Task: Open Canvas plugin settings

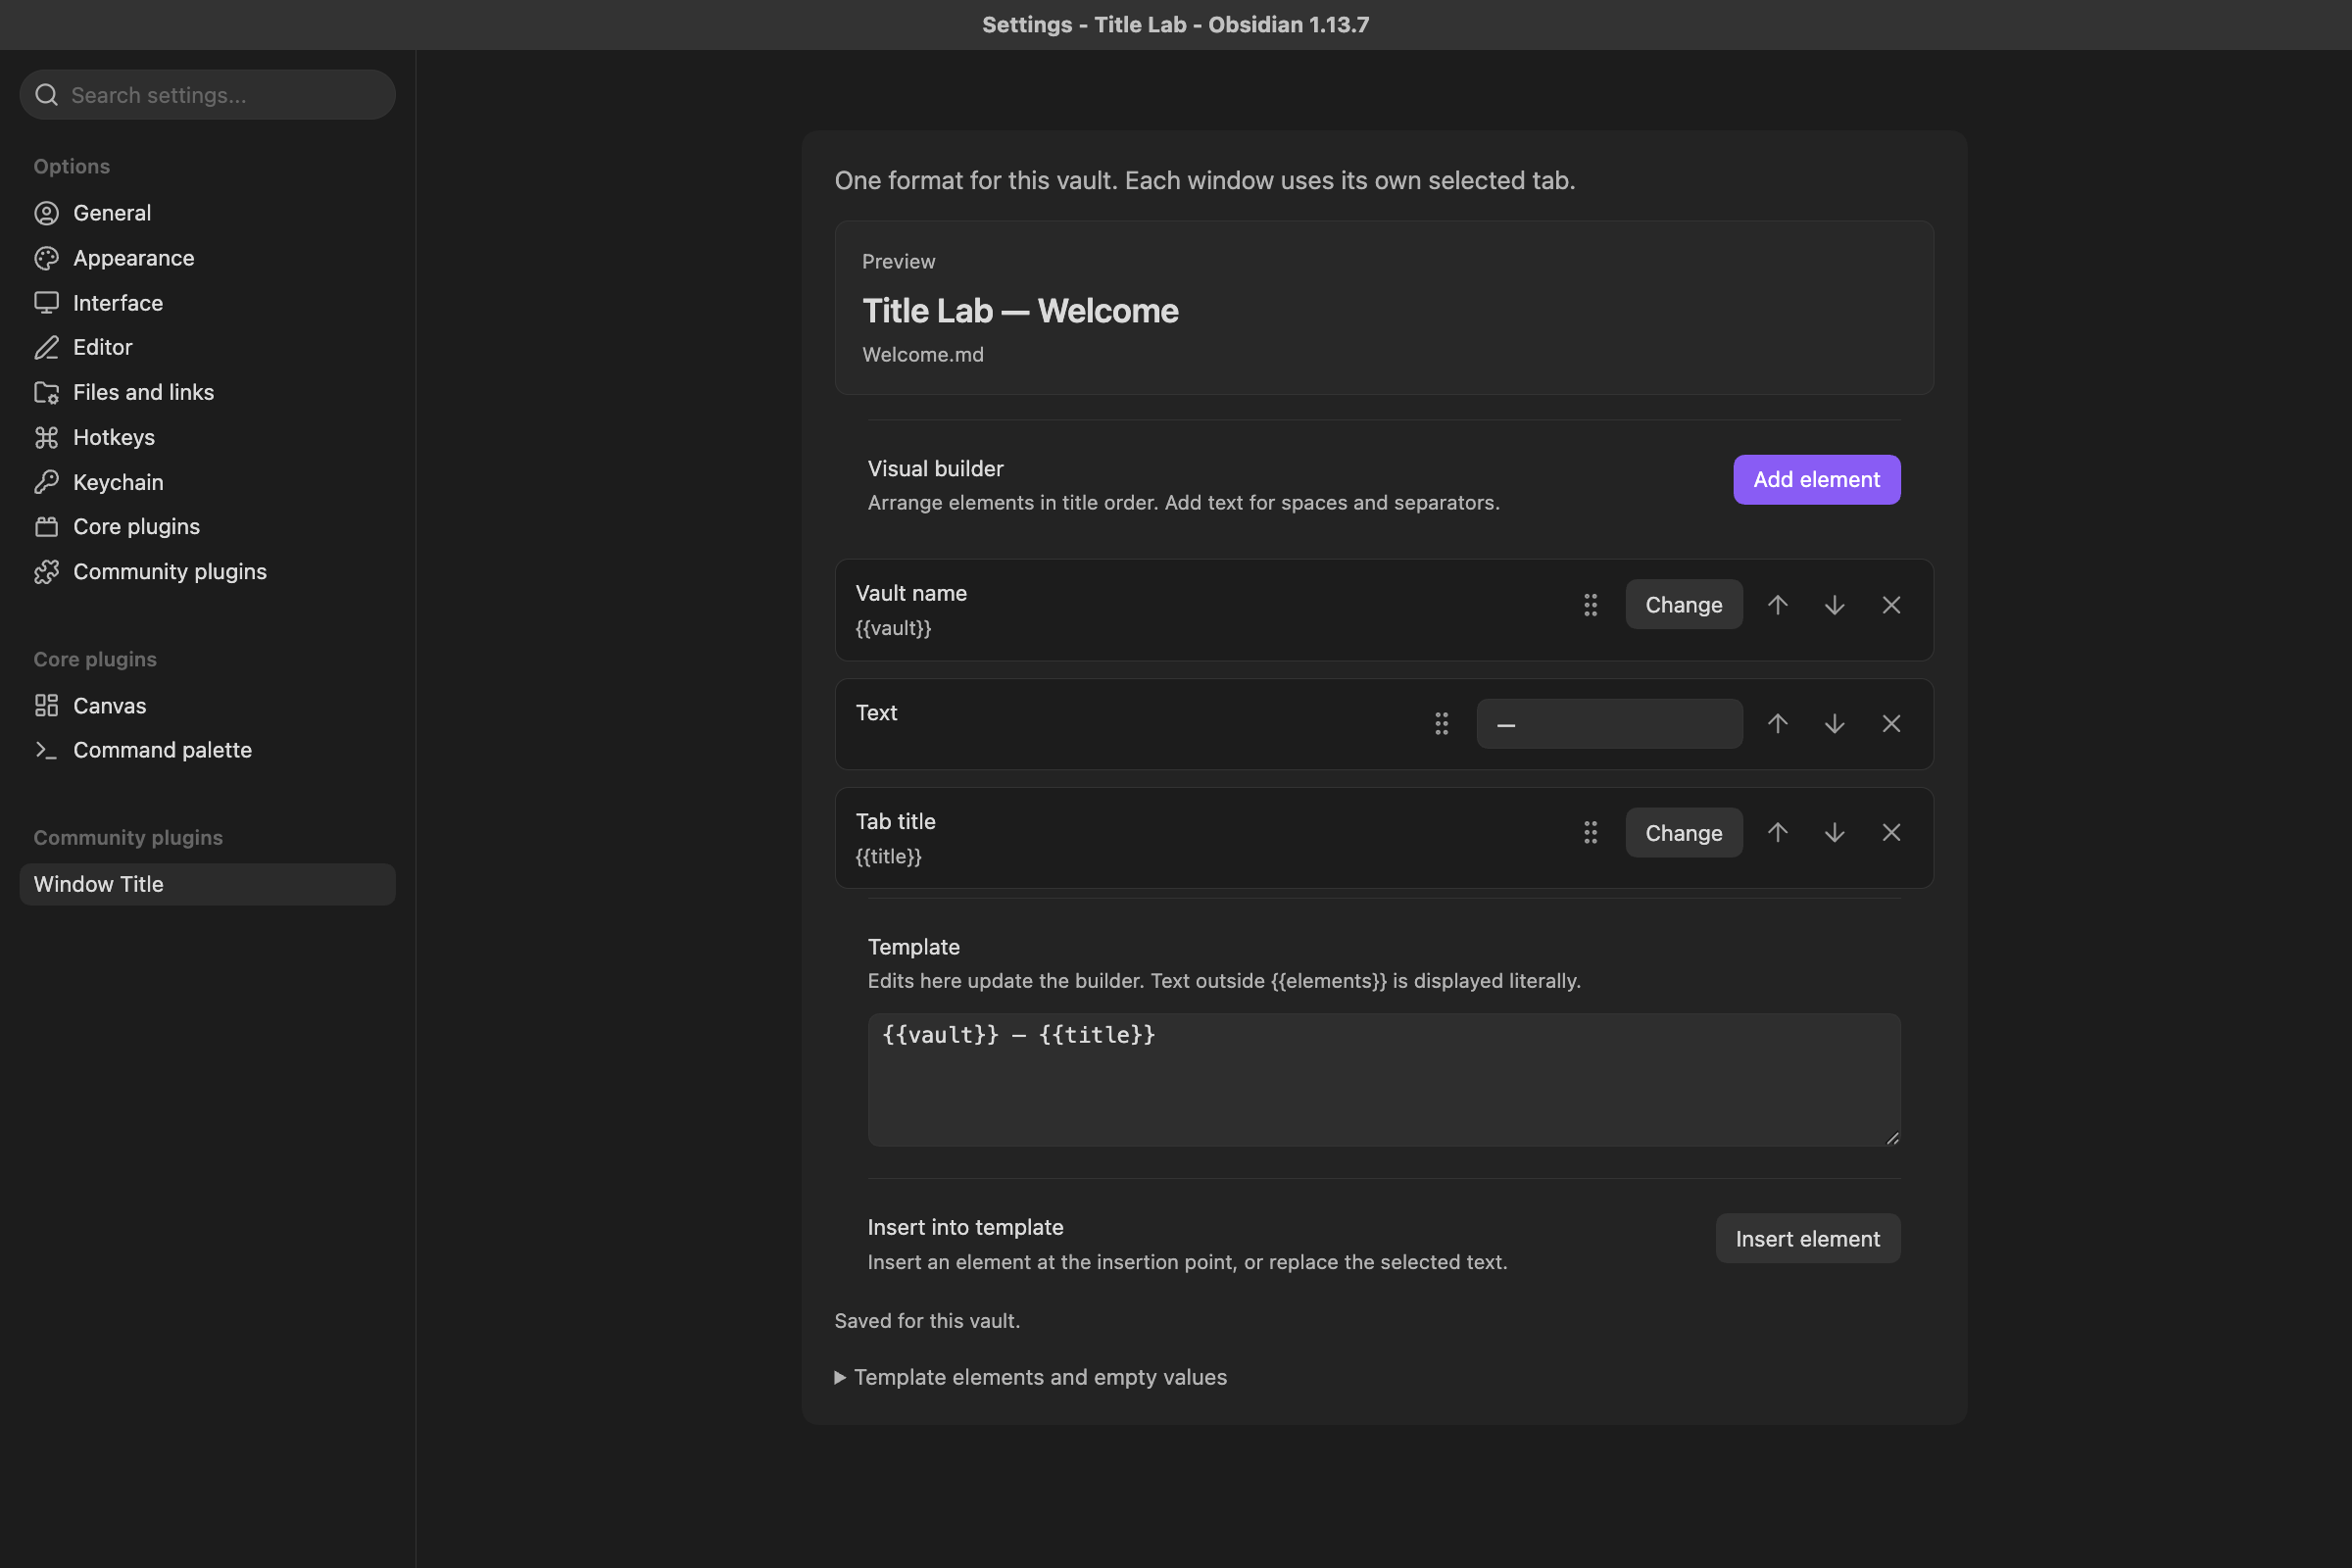Action: tap(208, 706)
